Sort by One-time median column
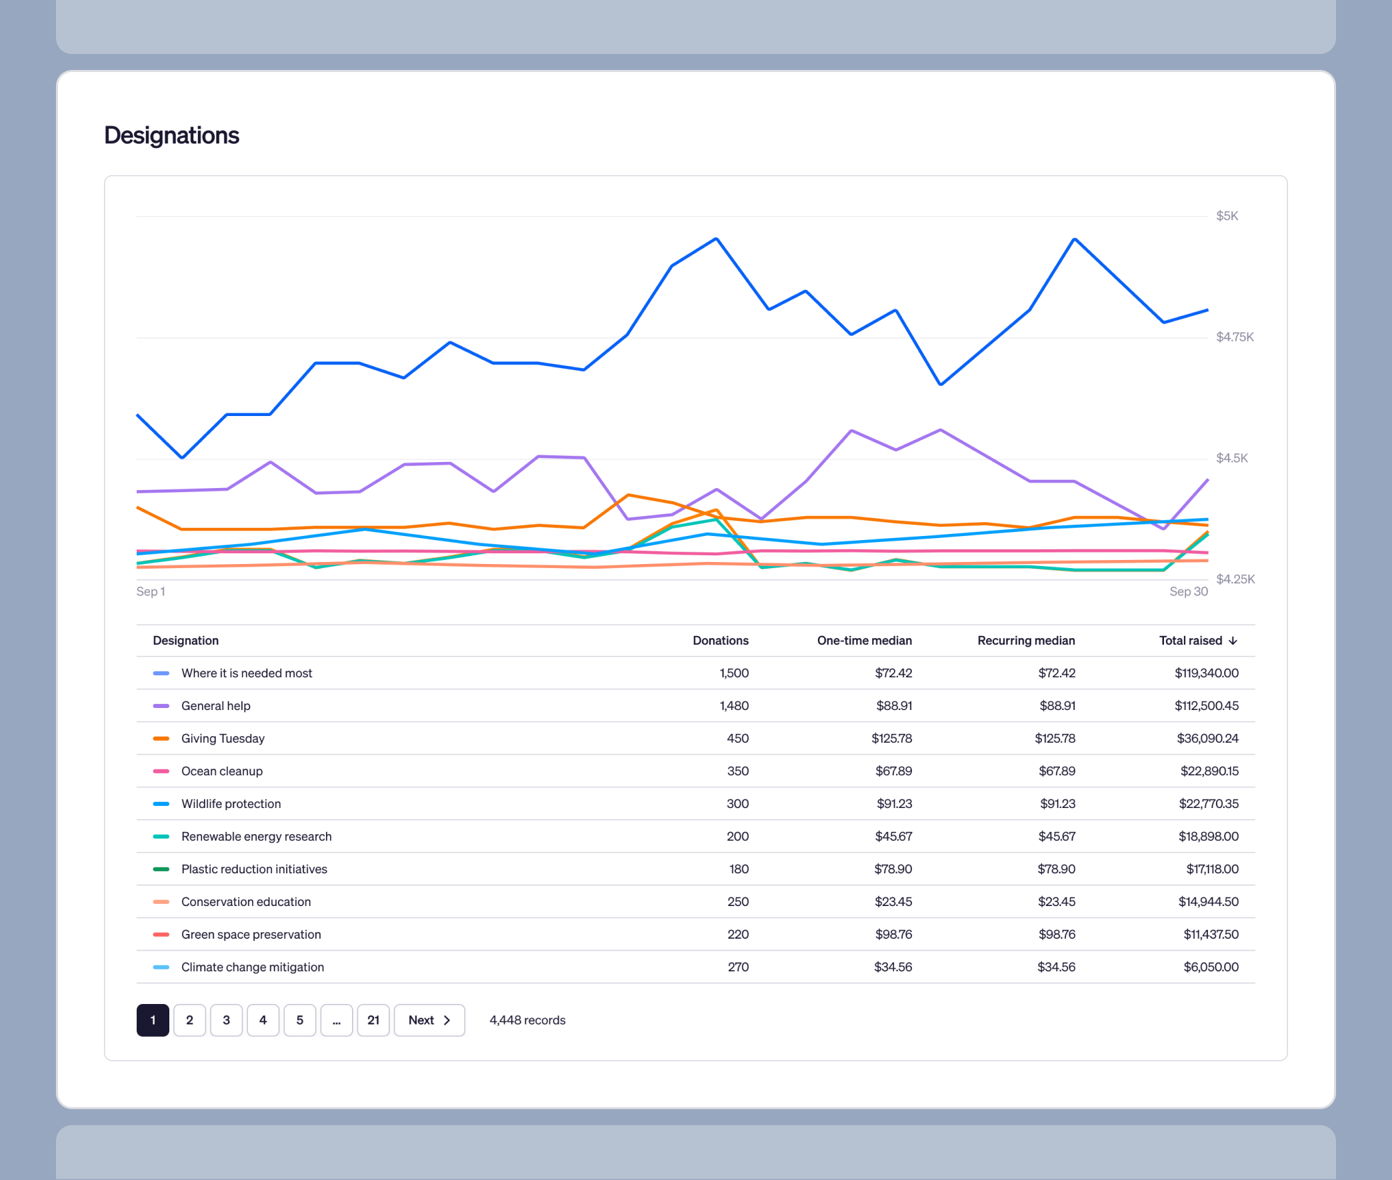 (x=864, y=640)
